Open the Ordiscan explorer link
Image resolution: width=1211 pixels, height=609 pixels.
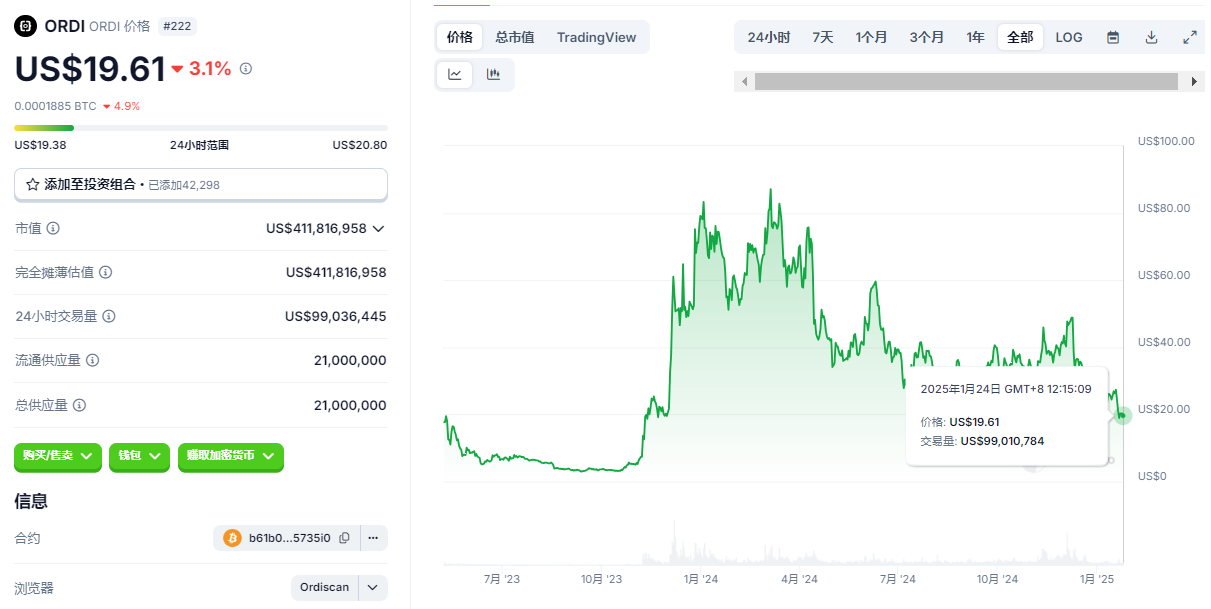325,587
